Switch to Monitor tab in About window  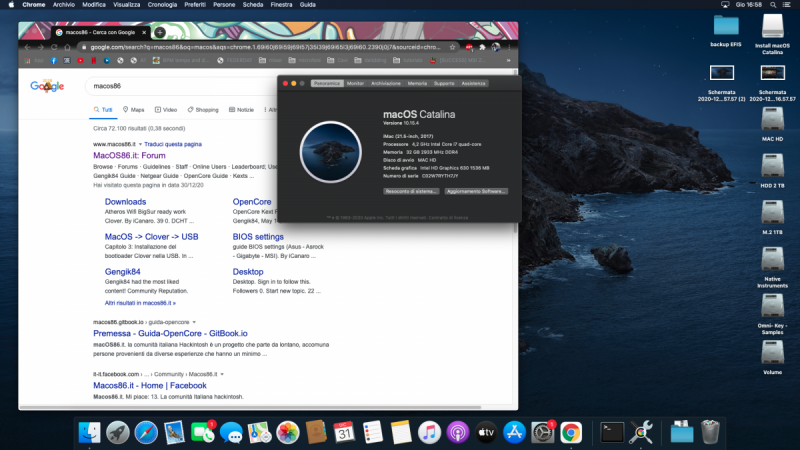click(x=355, y=83)
